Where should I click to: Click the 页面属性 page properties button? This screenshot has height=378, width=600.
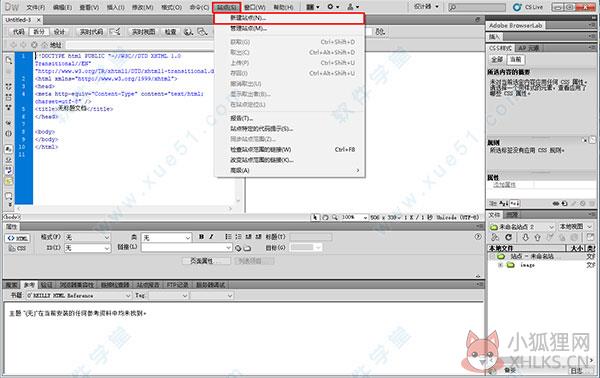click(x=207, y=261)
